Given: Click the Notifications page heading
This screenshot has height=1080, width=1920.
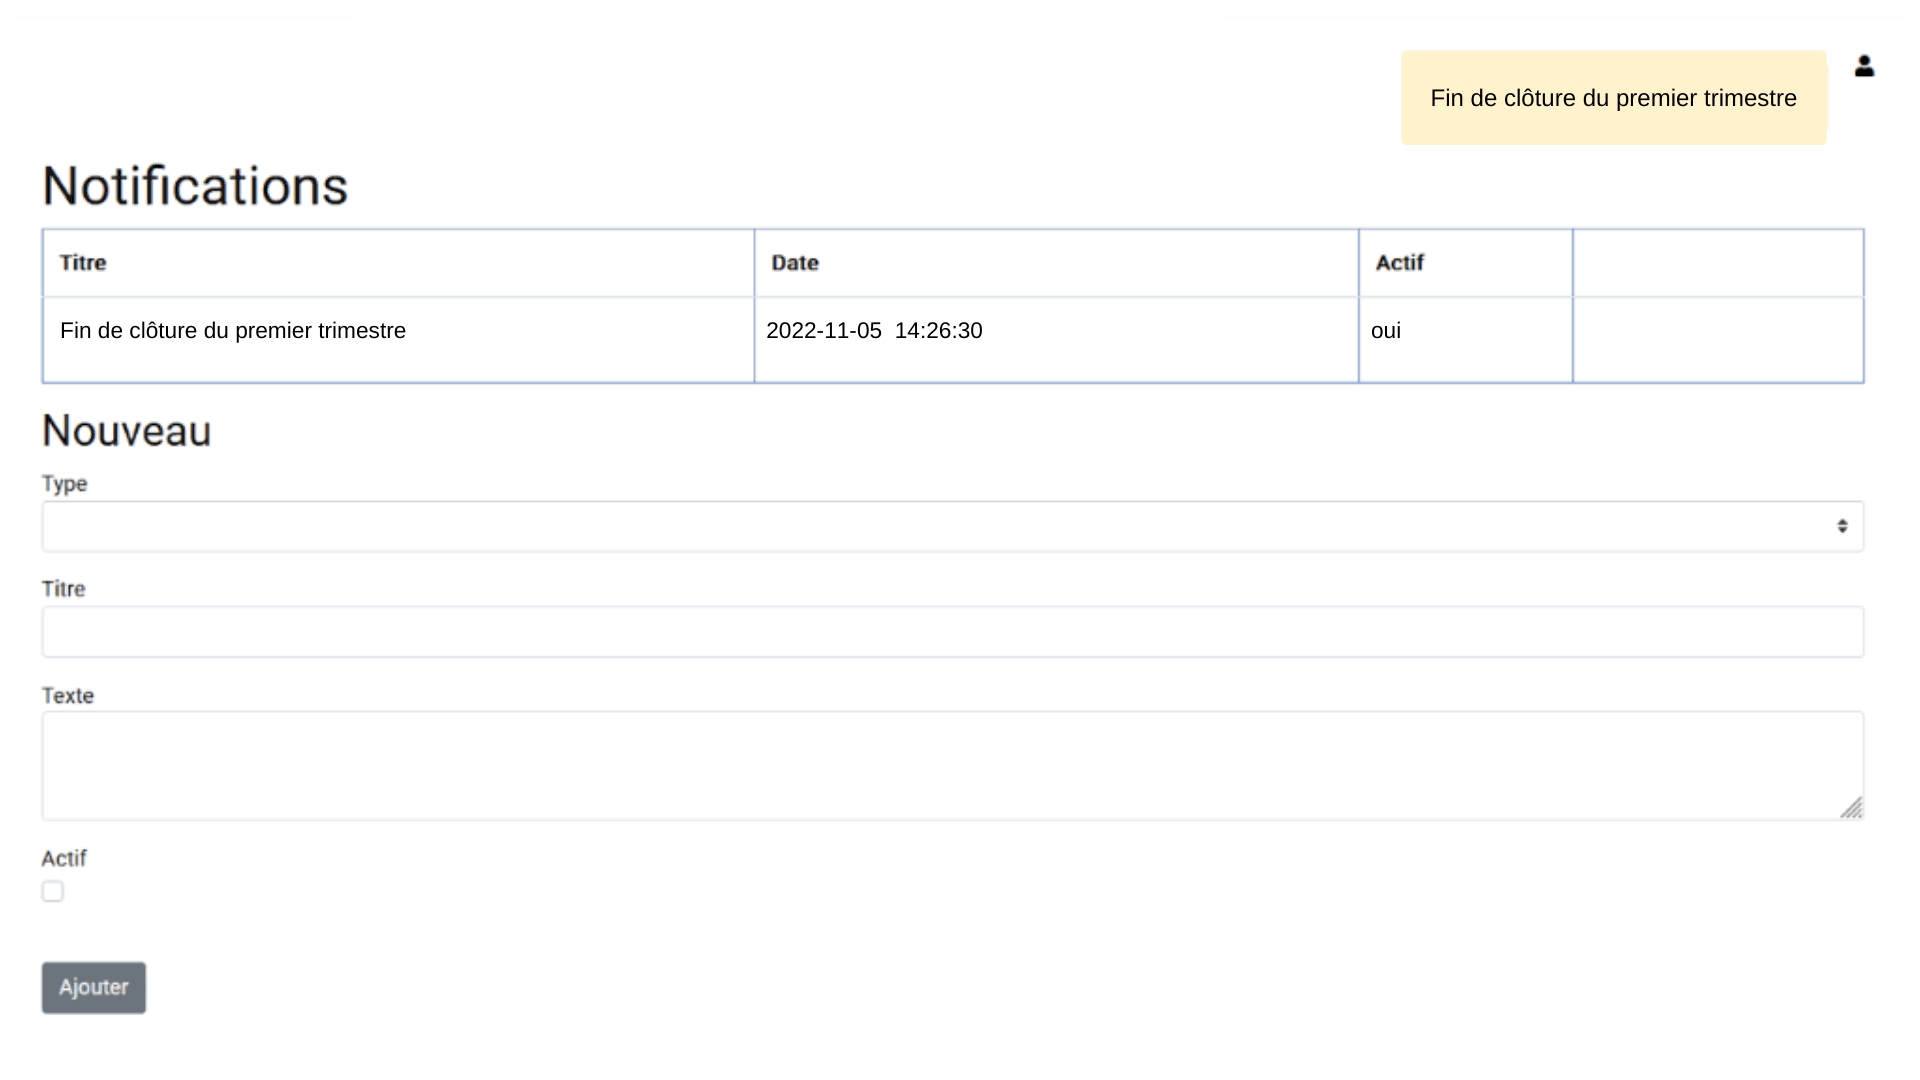Looking at the screenshot, I should coord(195,186).
